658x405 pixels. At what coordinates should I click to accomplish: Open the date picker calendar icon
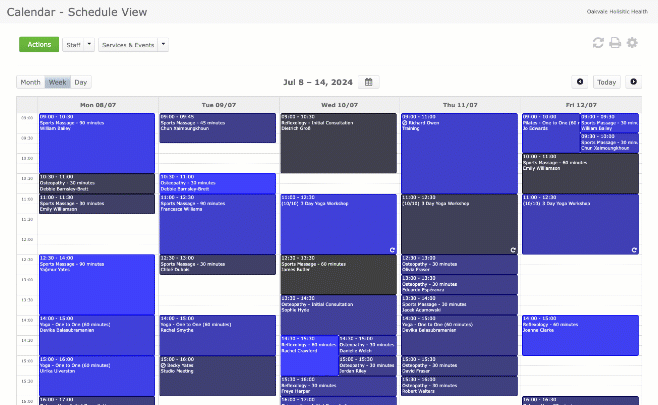pos(369,82)
